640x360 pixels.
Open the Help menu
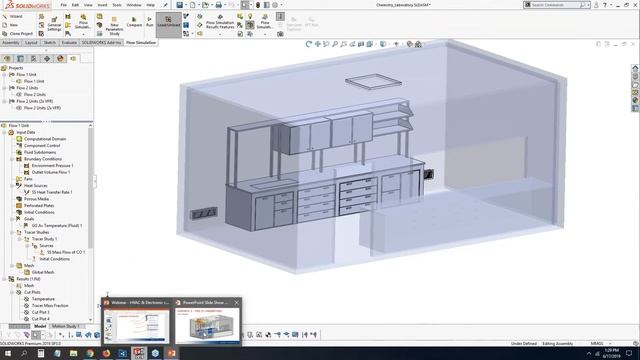click(x=150, y=5)
